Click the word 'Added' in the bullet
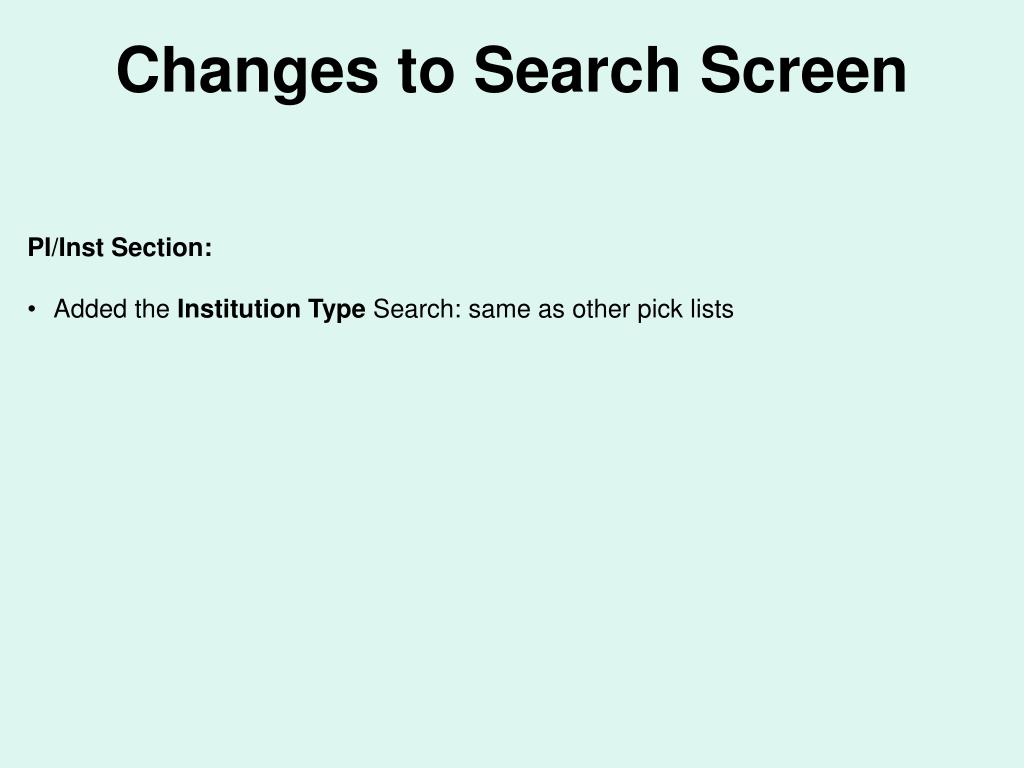Screen dimensions: 1024x768 coord(91,309)
